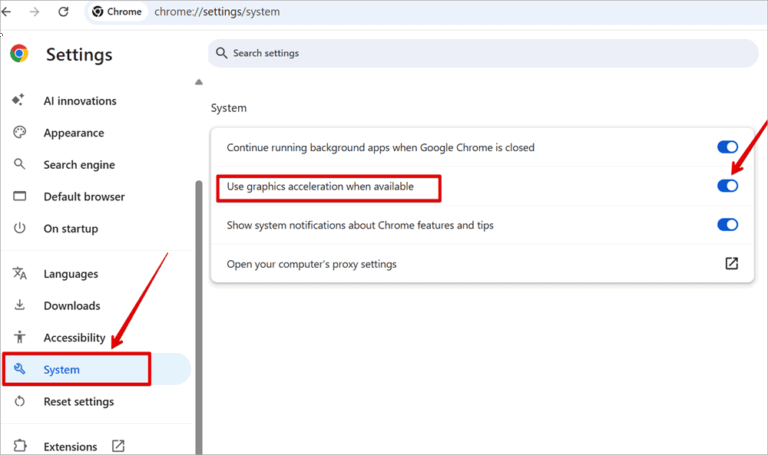
Task: Open AI innovations settings
Action: 80,101
